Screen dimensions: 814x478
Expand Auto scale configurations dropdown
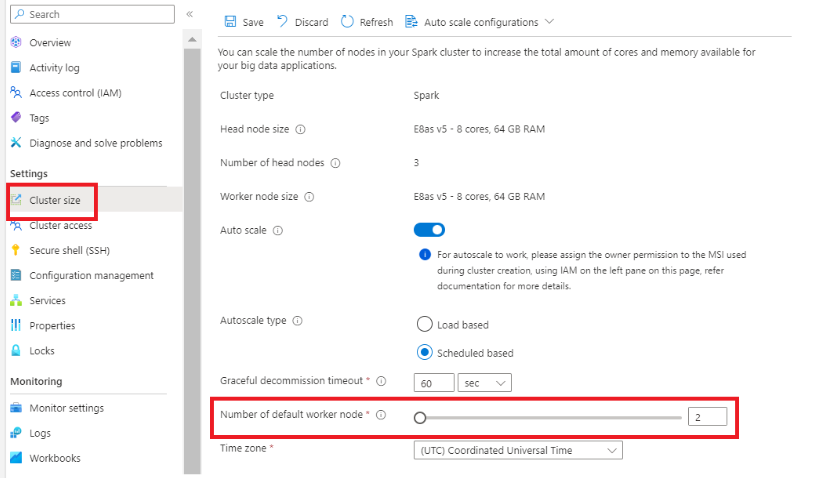[x=479, y=22]
